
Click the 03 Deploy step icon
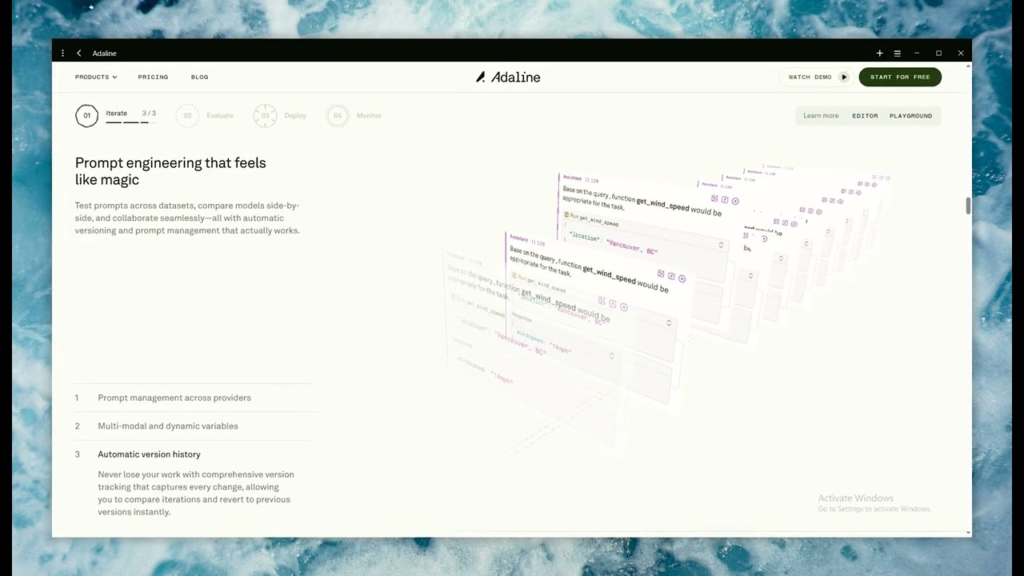[265, 115]
